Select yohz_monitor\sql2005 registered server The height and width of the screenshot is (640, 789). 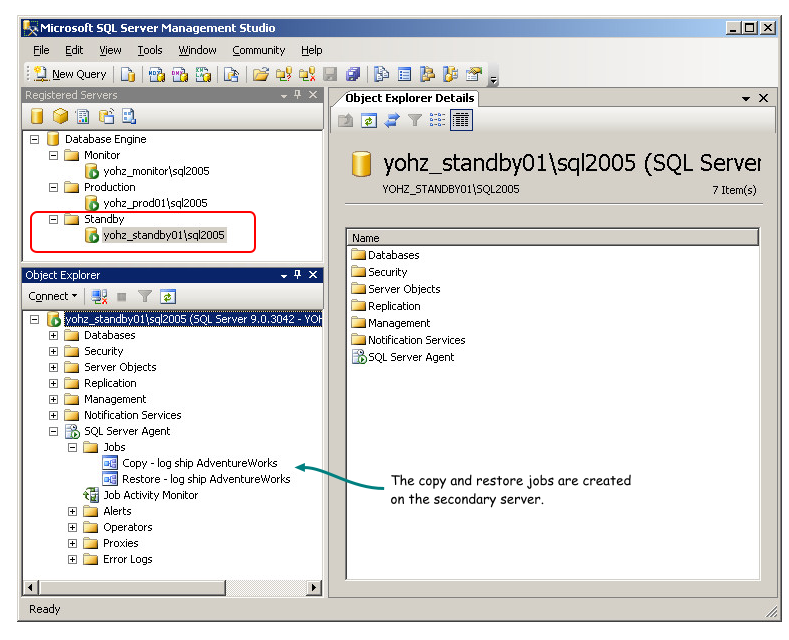(156, 171)
